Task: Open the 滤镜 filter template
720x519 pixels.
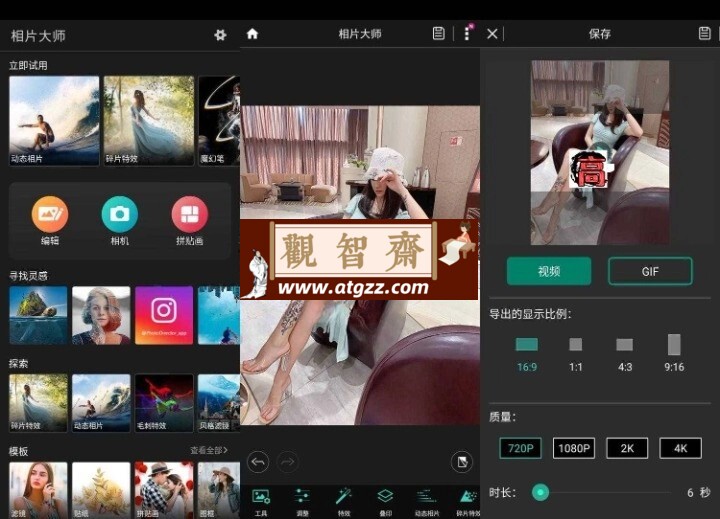Action: pos(38,491)
